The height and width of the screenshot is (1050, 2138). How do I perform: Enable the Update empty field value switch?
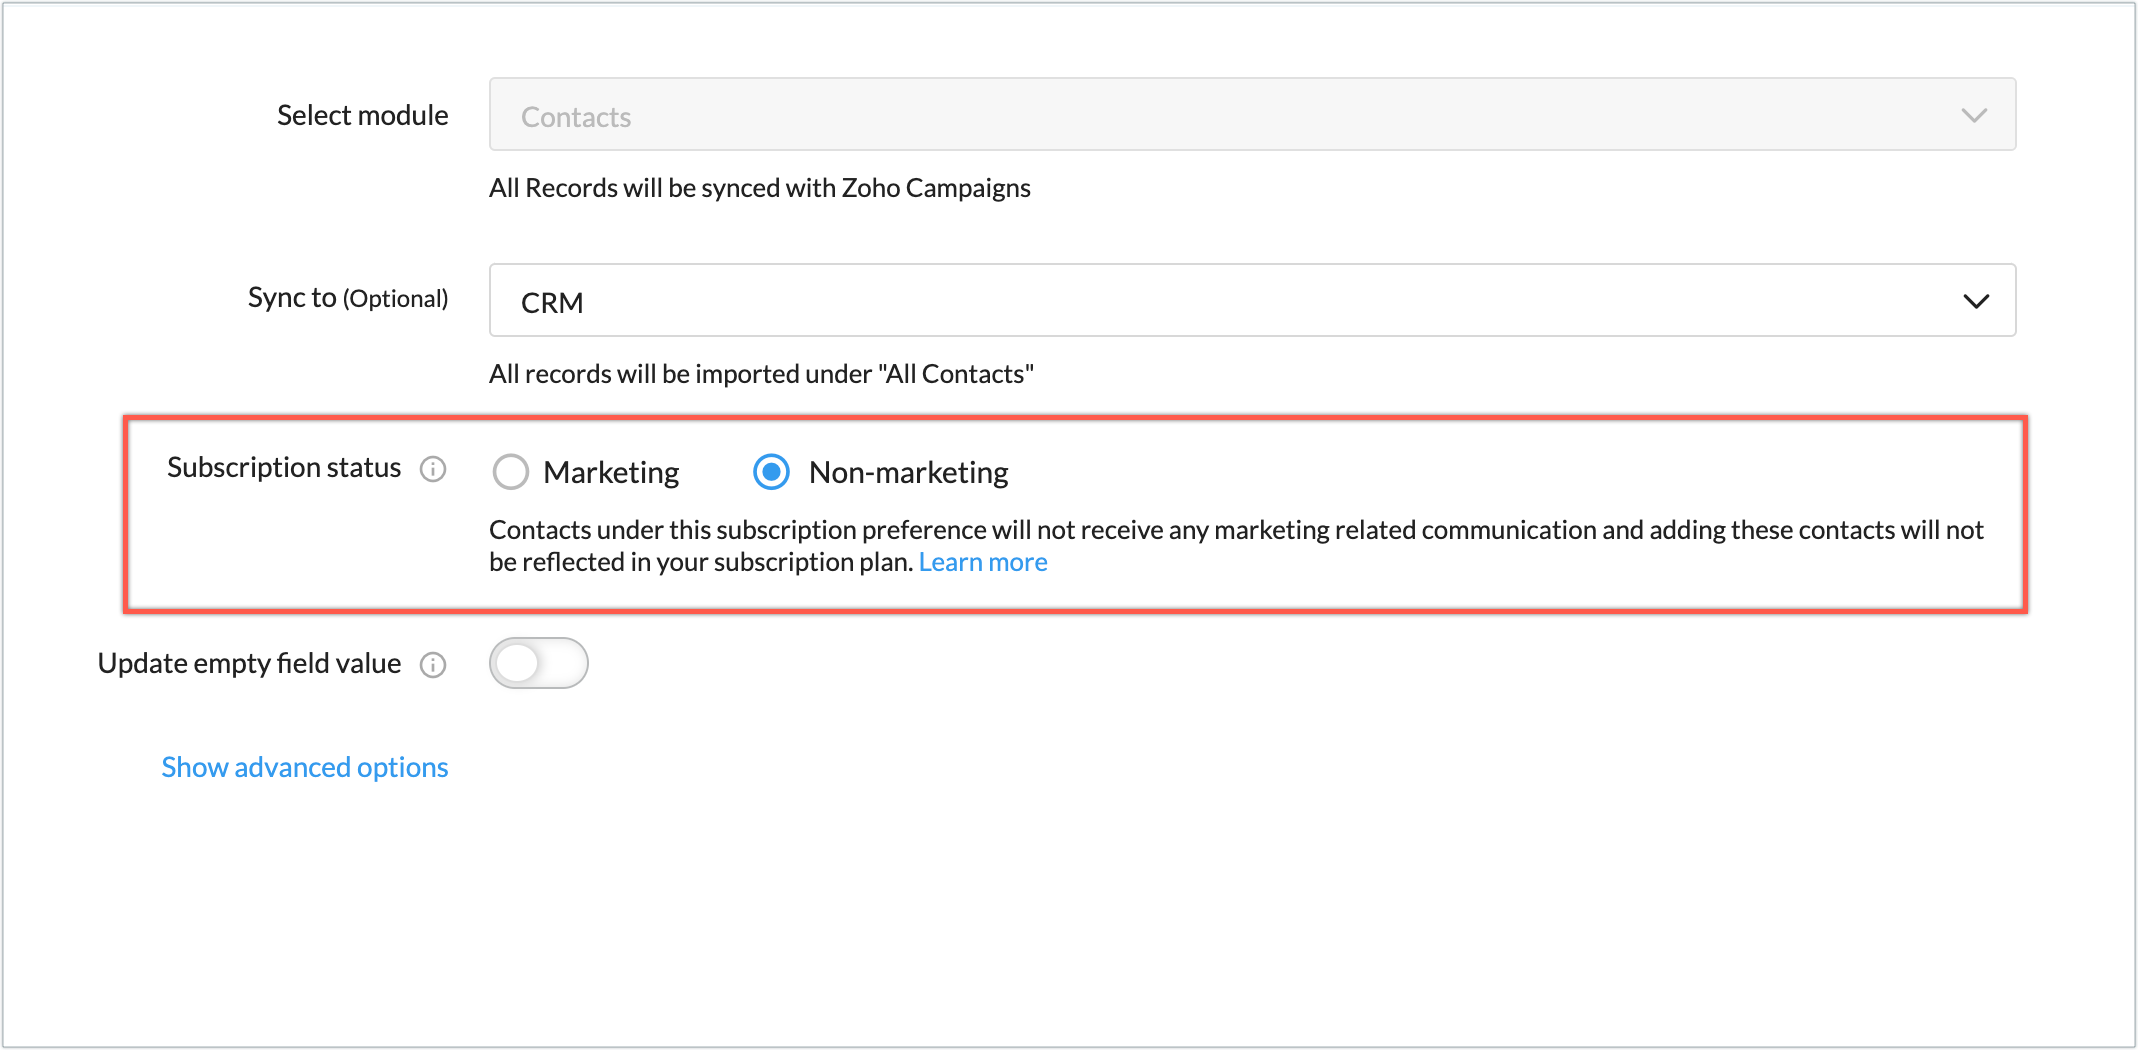tap(538, 663)
